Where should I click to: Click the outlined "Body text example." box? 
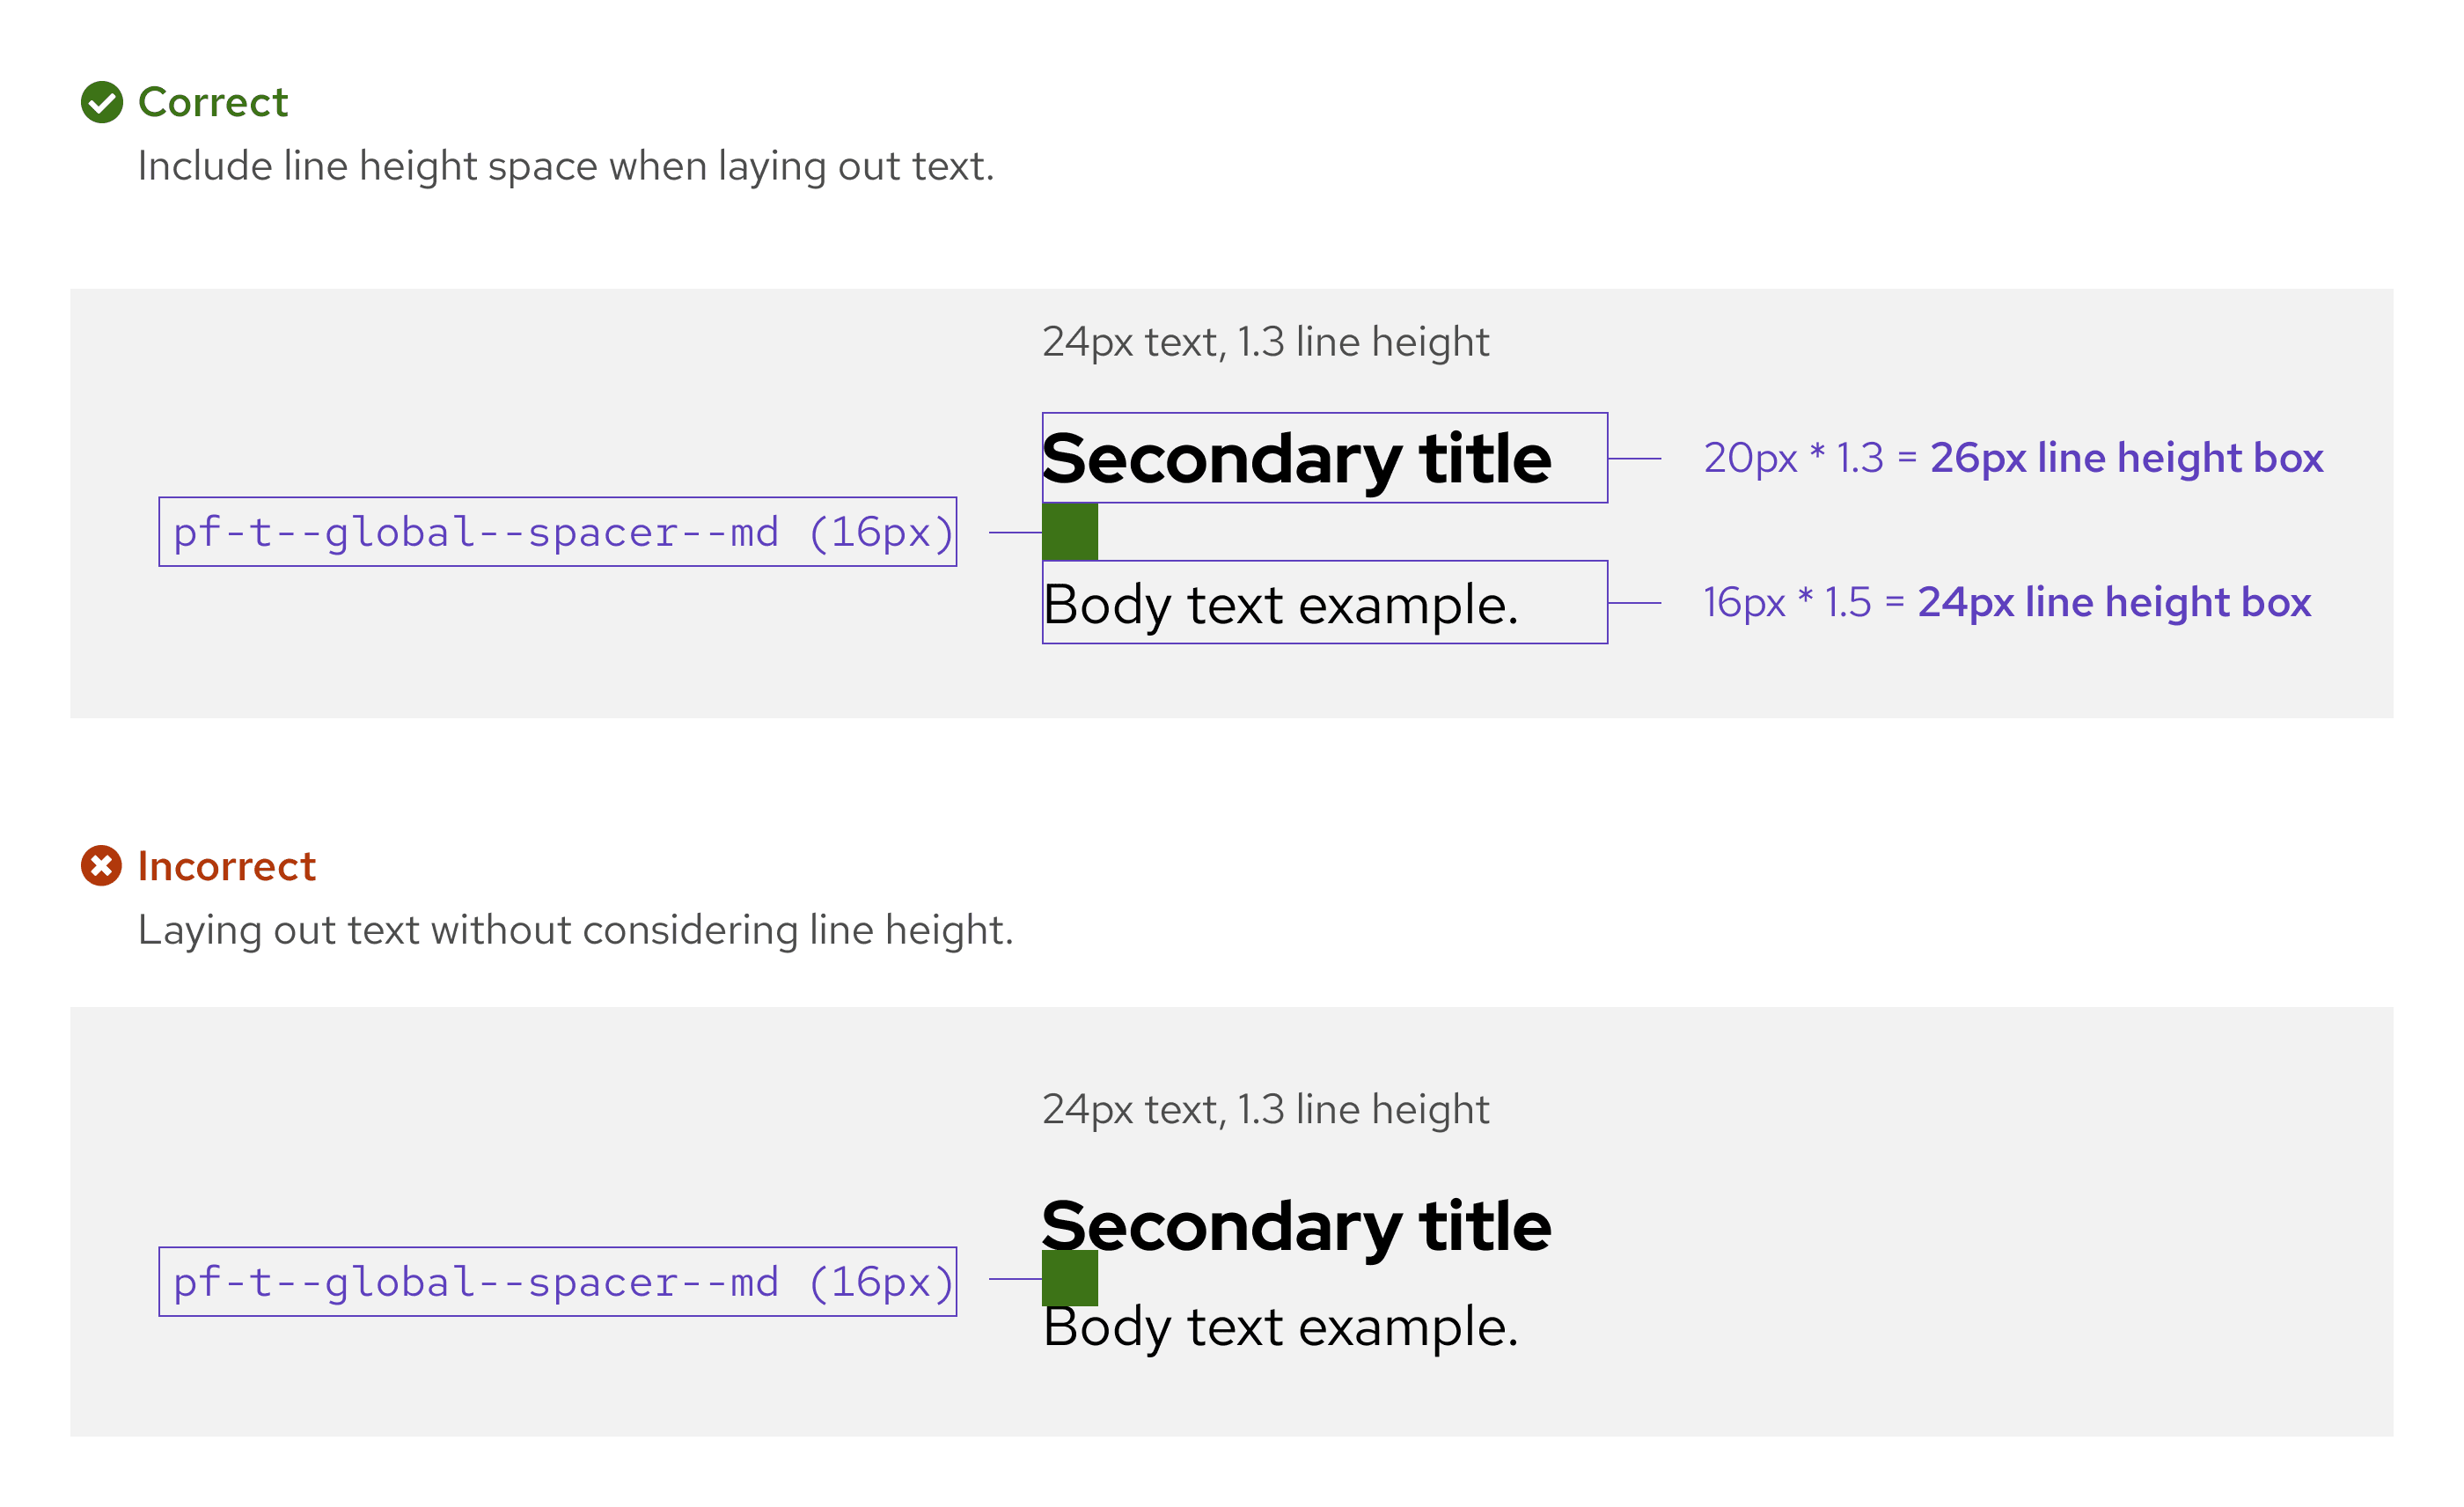coord(1323,602)
